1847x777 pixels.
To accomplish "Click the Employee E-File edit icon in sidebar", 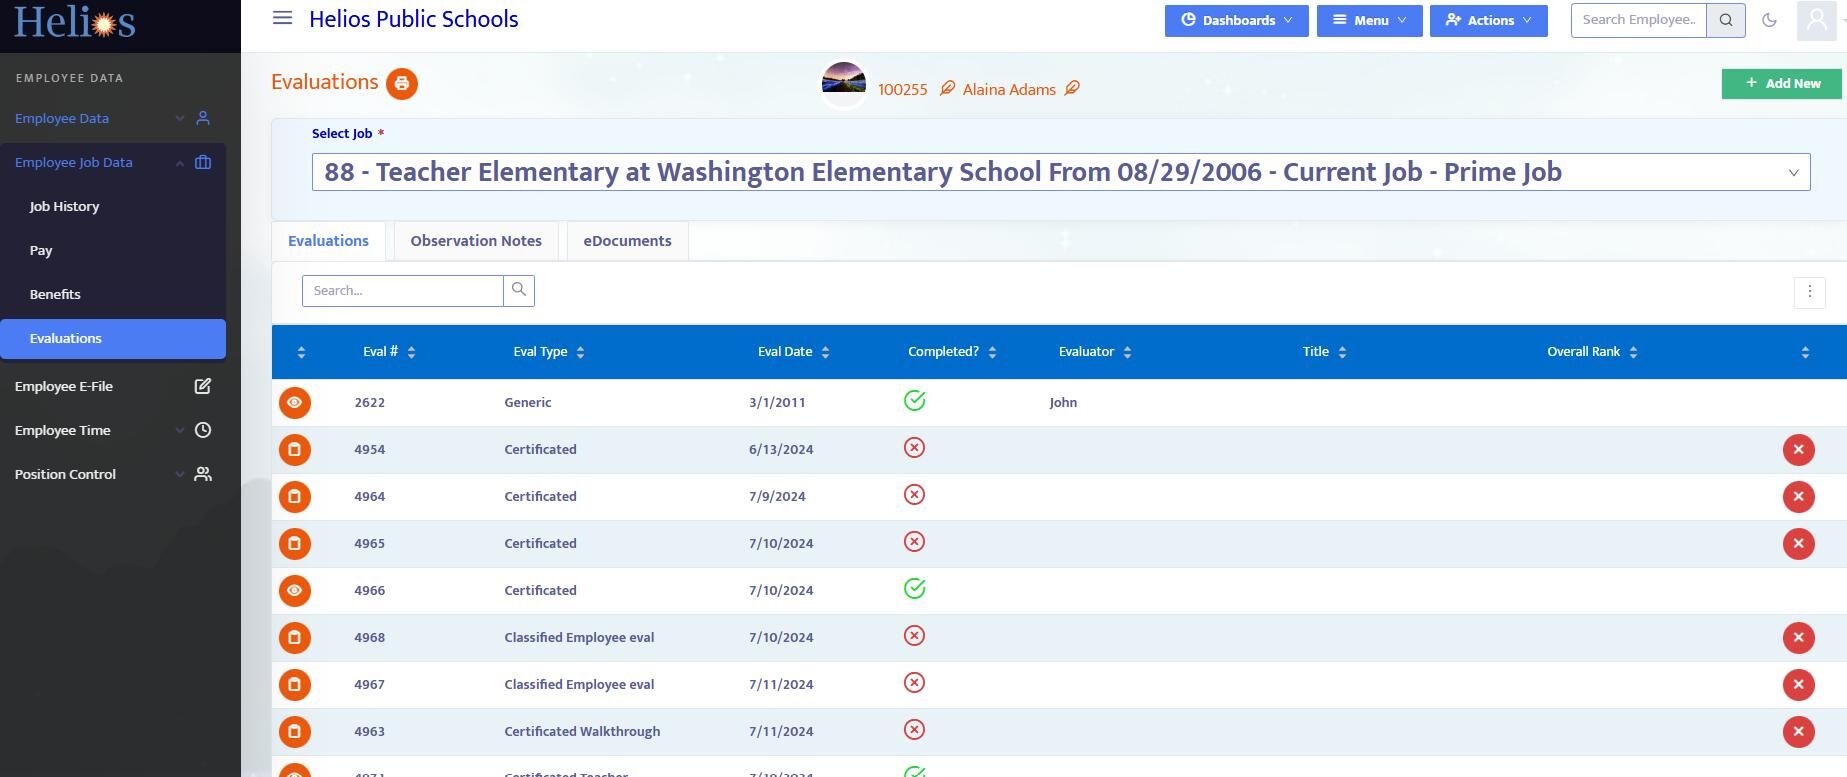I will 203,386.
